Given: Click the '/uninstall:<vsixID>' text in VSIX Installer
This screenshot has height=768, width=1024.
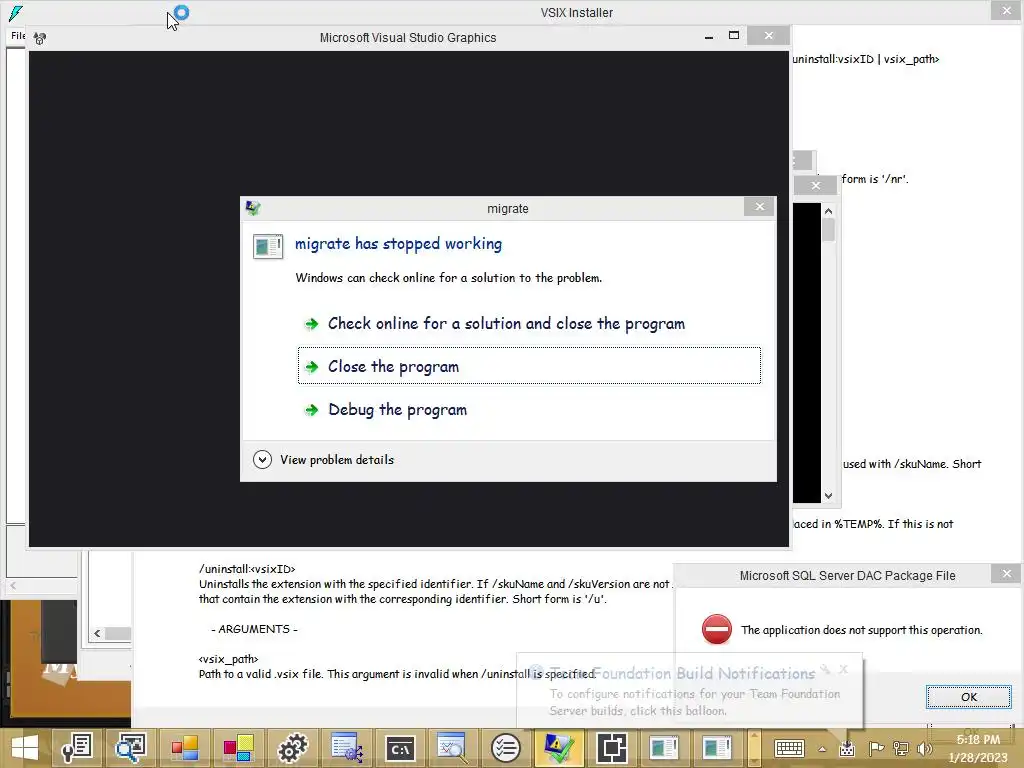Looking at the screenshot, I should point(247,569).
